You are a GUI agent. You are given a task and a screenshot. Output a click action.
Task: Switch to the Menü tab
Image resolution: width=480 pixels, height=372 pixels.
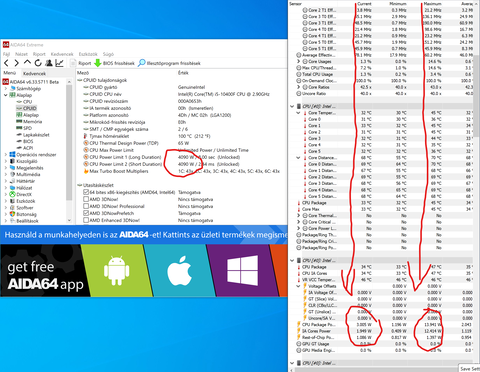9,73
